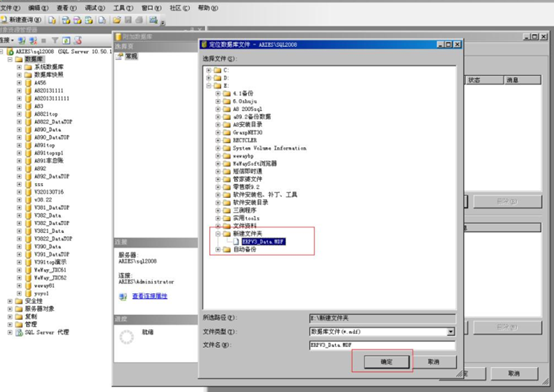Screen dimensions: 554x392
Task: Click the A83 database cylinder icon
Action: (28, 106)
